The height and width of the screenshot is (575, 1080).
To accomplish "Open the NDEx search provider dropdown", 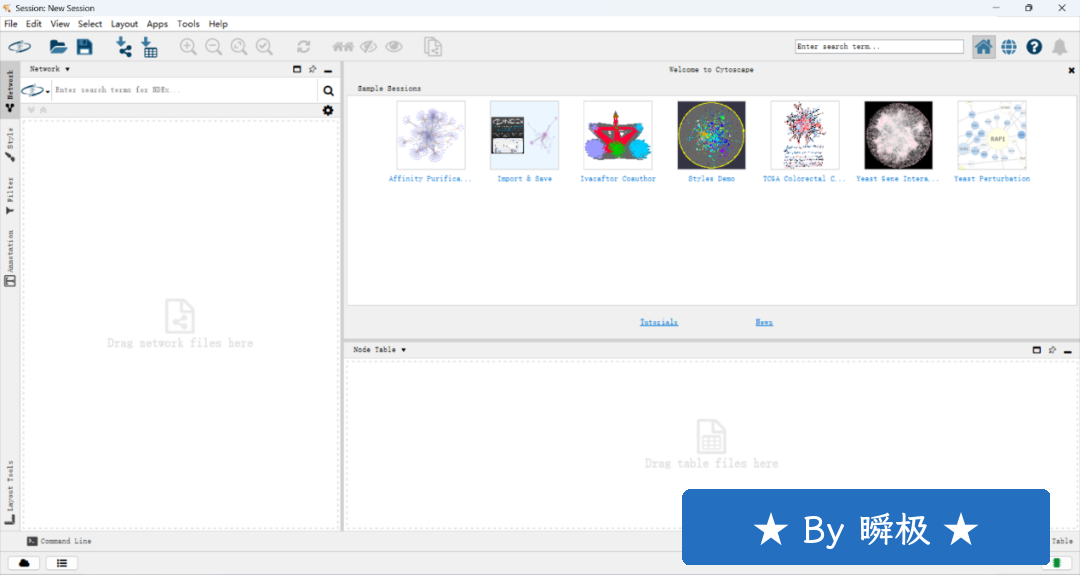I will tap(36, 90).
